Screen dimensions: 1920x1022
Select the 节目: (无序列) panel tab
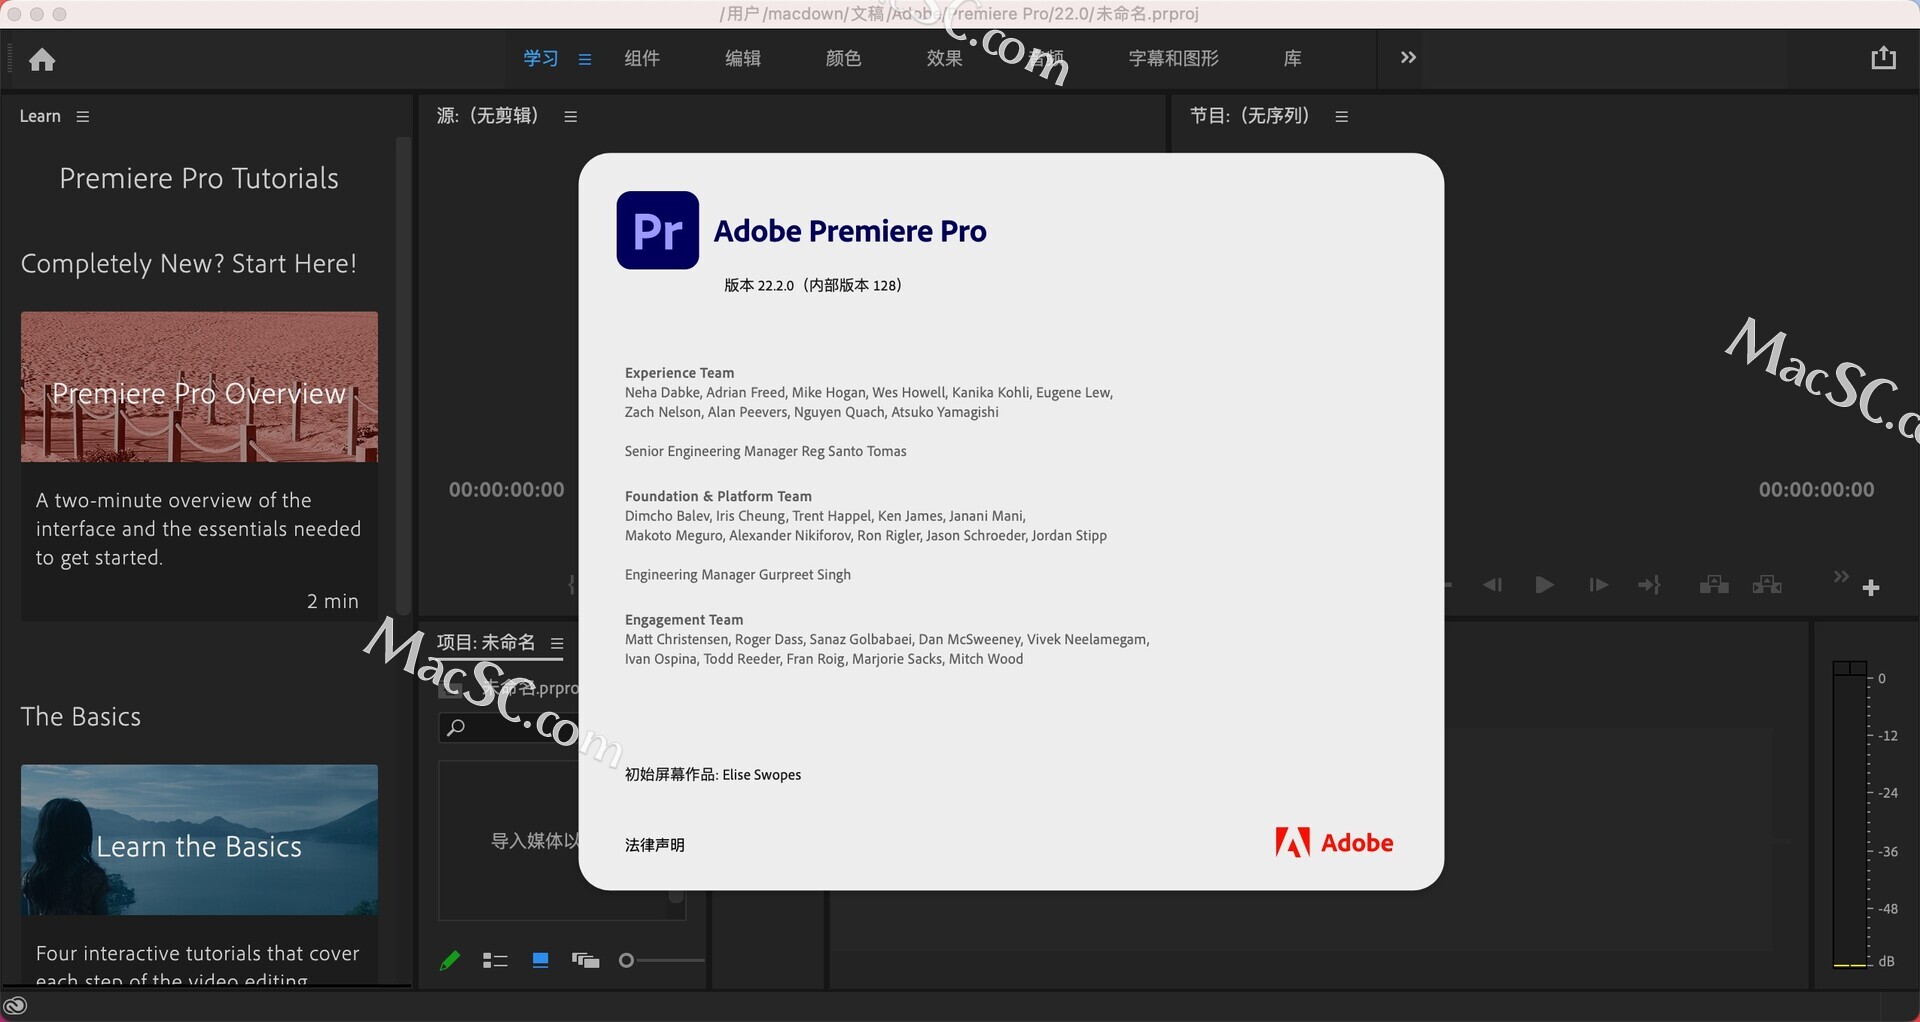(1250, 116)
